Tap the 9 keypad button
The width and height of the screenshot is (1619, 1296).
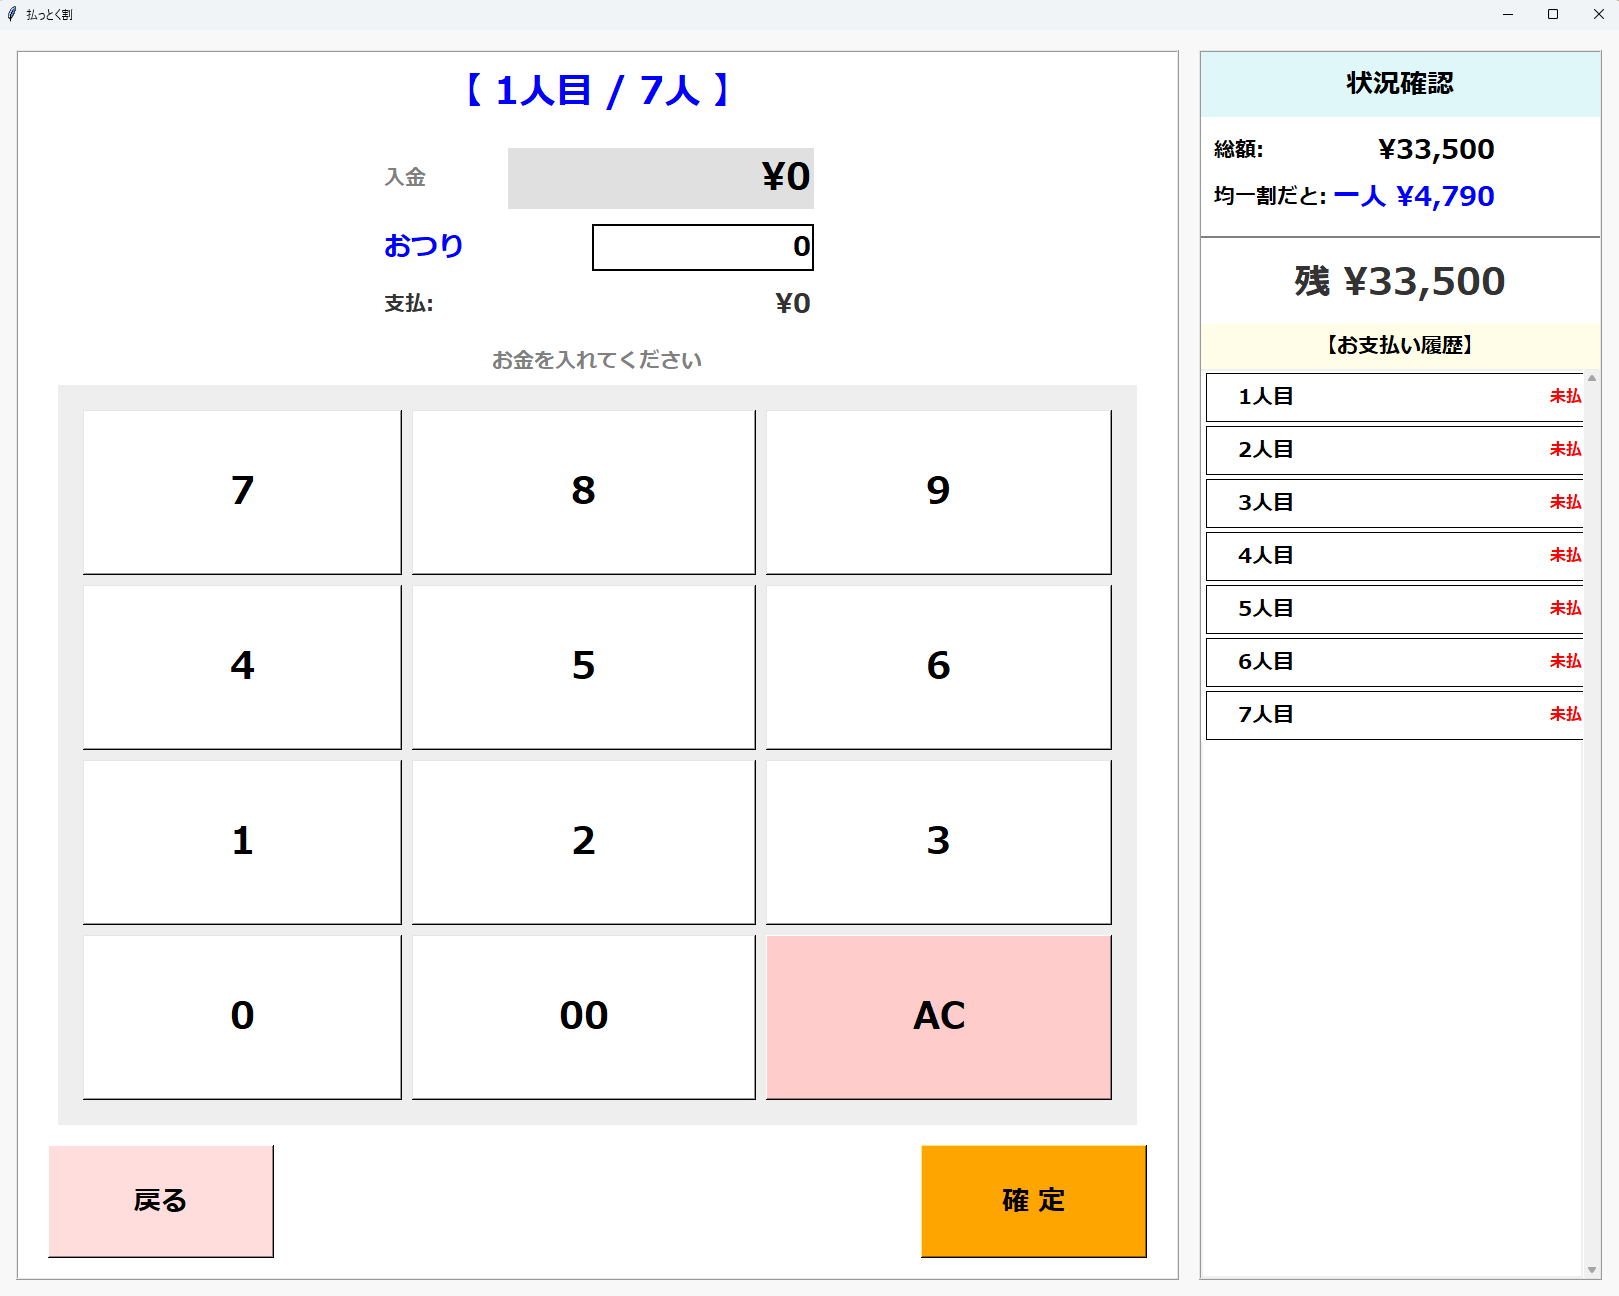[938, 491]
